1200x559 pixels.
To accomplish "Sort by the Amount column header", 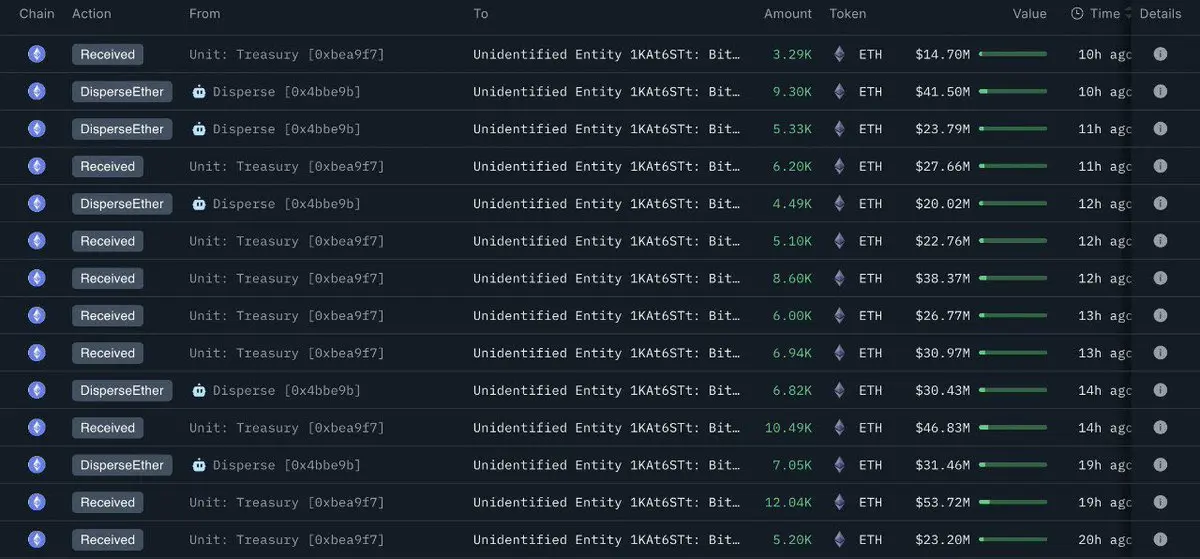I will 788,14.
